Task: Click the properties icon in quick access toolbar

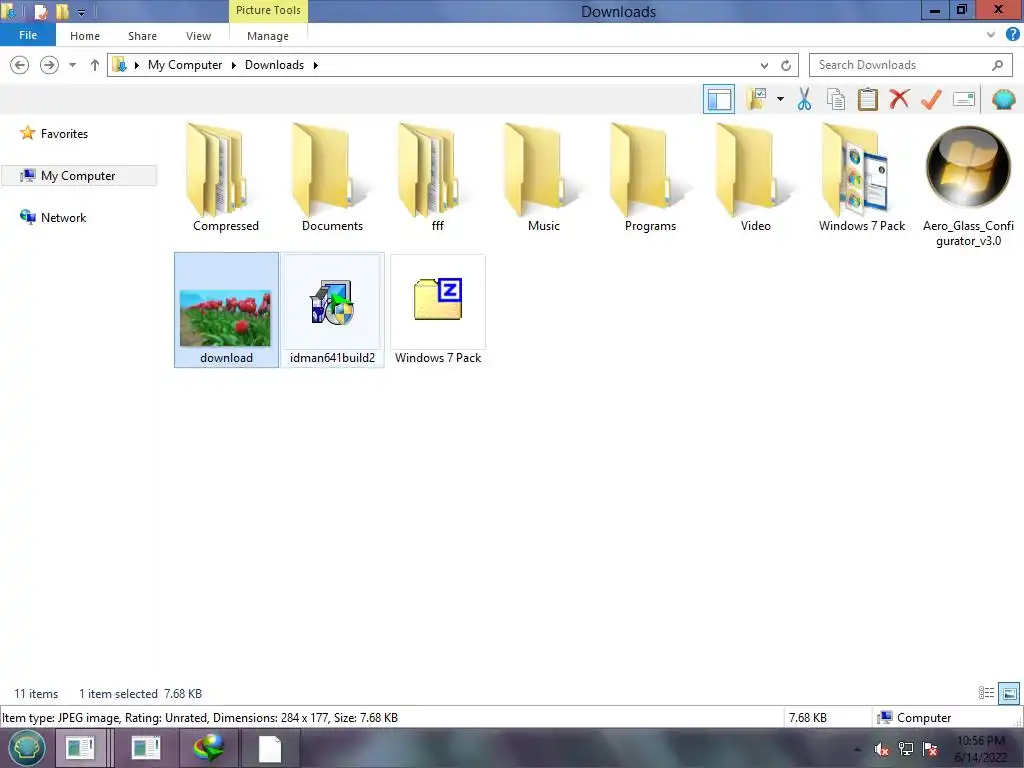Action: 40,12
